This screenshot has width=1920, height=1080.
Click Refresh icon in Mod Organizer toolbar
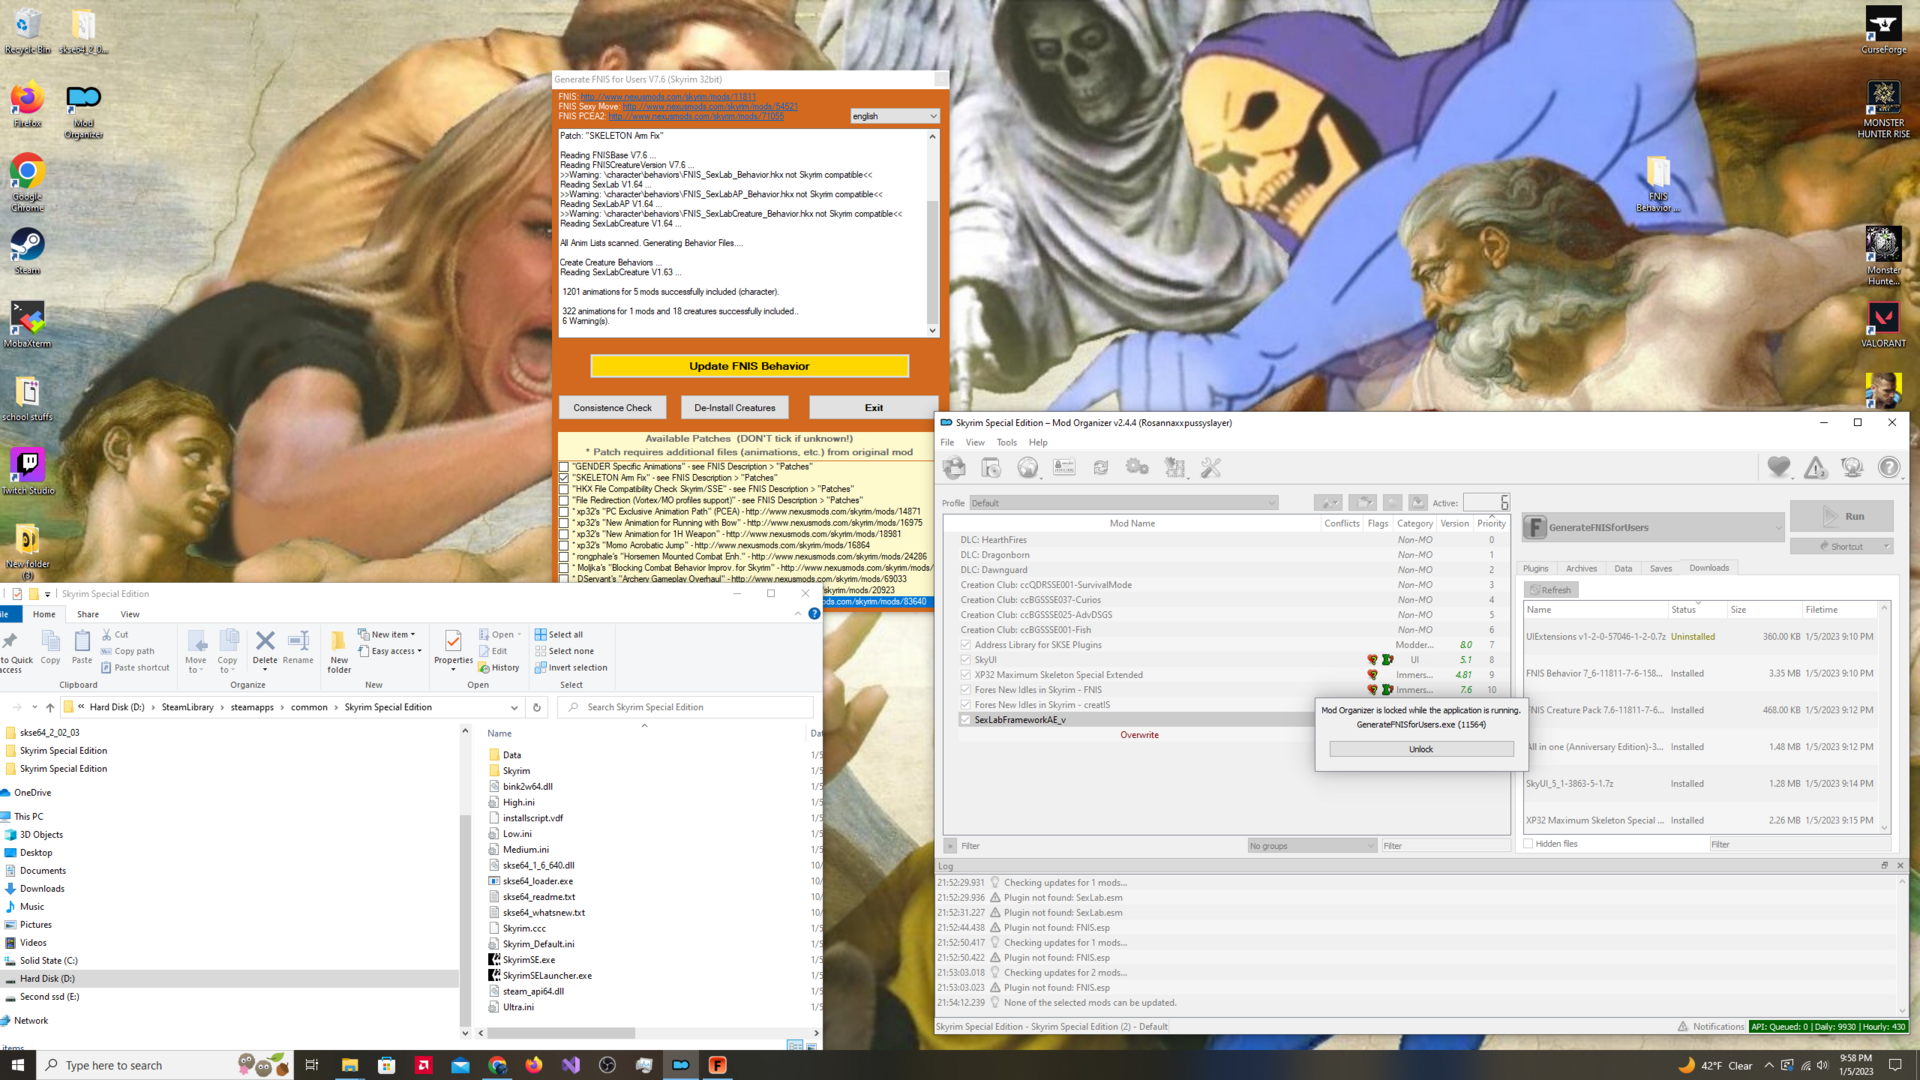point(1101,467)
